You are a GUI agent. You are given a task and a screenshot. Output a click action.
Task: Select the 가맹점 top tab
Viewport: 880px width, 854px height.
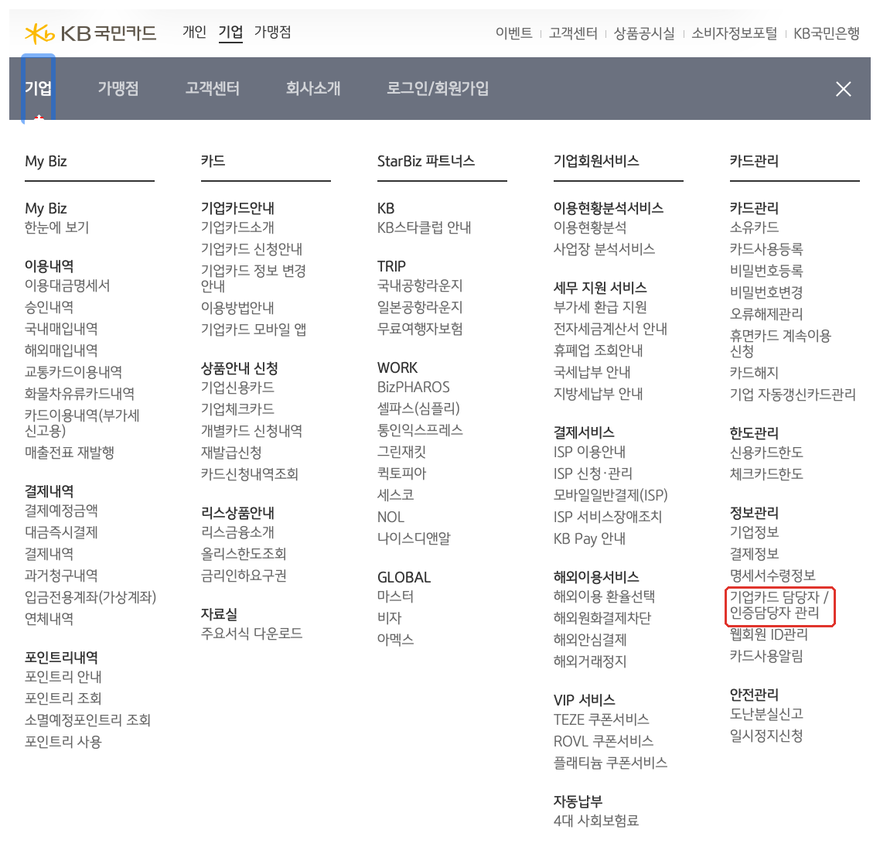pos(272,32)
